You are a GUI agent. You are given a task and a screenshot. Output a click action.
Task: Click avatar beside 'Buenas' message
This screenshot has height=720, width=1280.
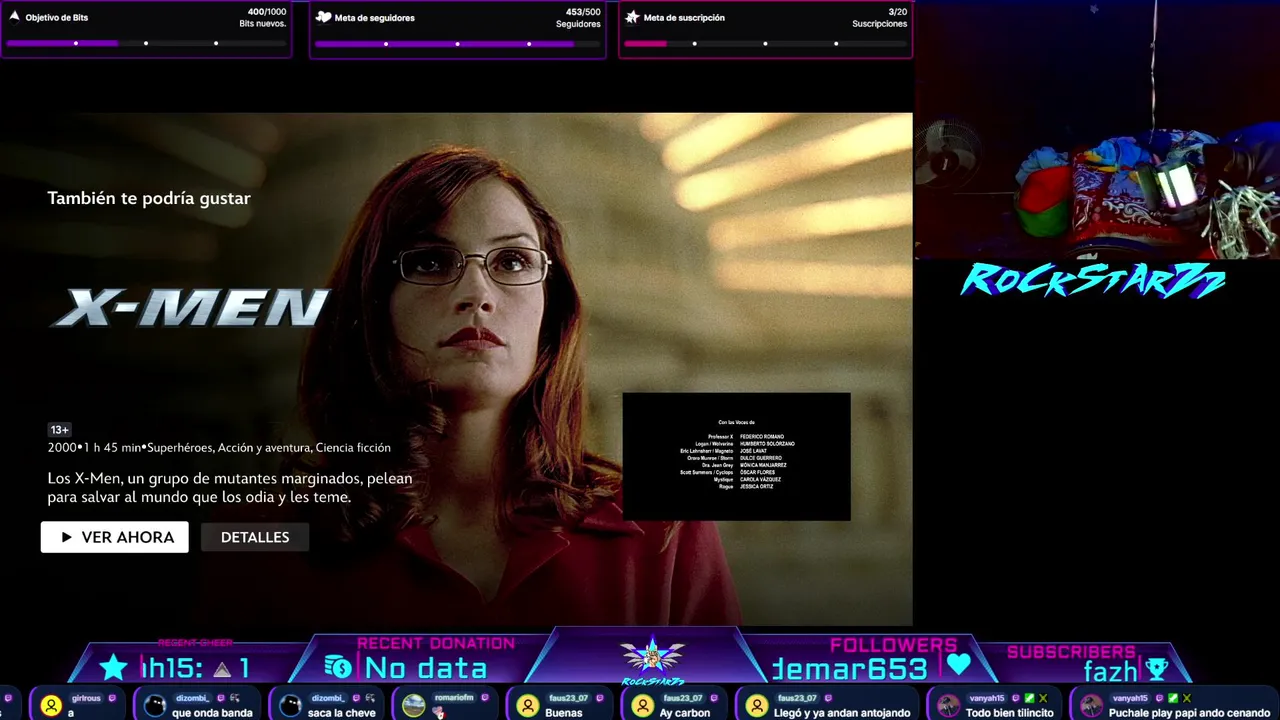click(x=528, y=706)
